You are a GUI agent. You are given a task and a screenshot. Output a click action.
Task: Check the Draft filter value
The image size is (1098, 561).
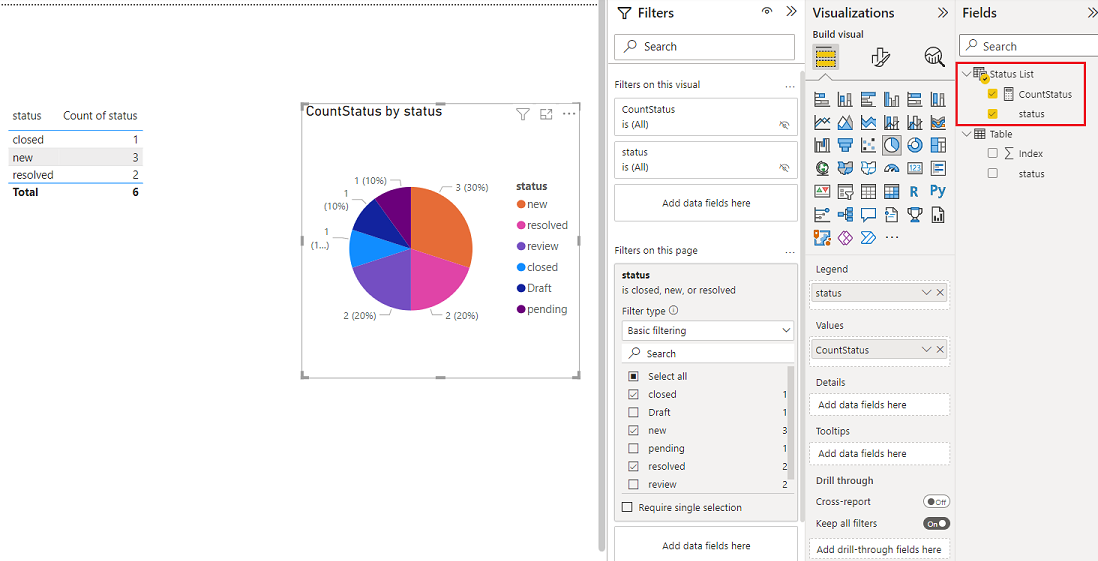coord(633,413)
